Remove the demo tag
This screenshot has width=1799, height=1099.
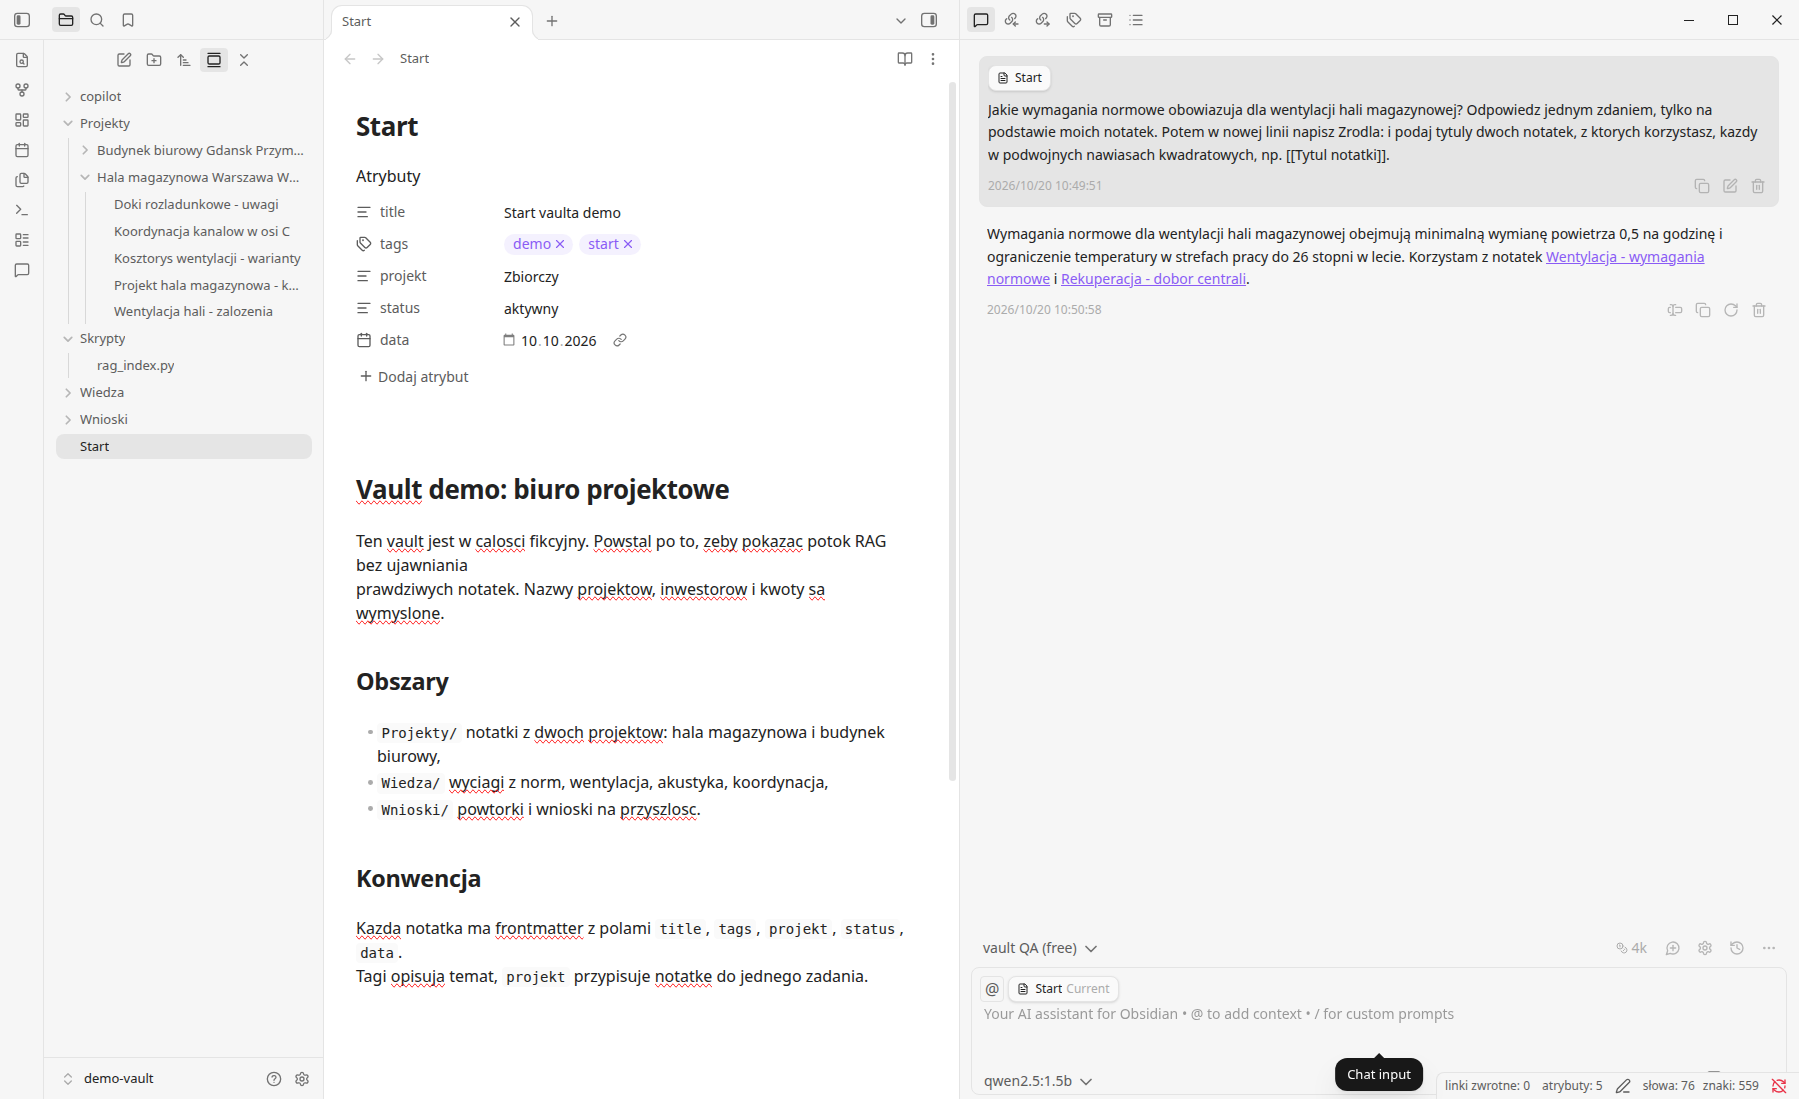[x=560, y=244]
